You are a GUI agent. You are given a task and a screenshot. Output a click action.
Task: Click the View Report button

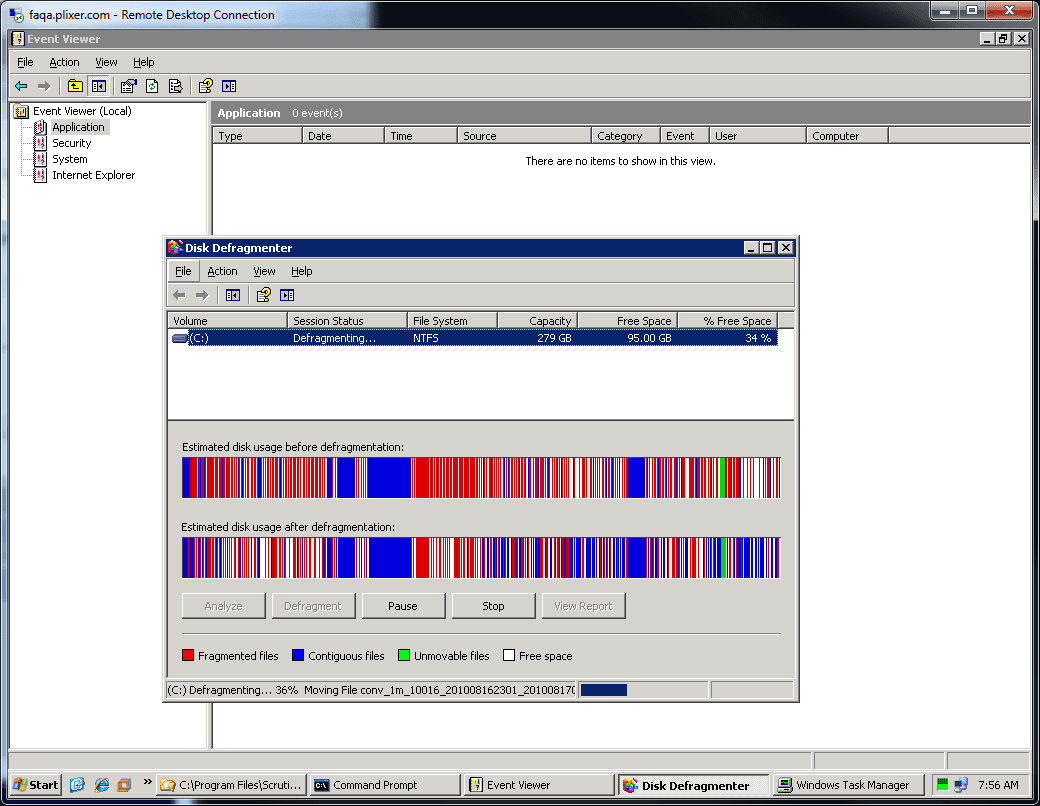tap(584, 606)
